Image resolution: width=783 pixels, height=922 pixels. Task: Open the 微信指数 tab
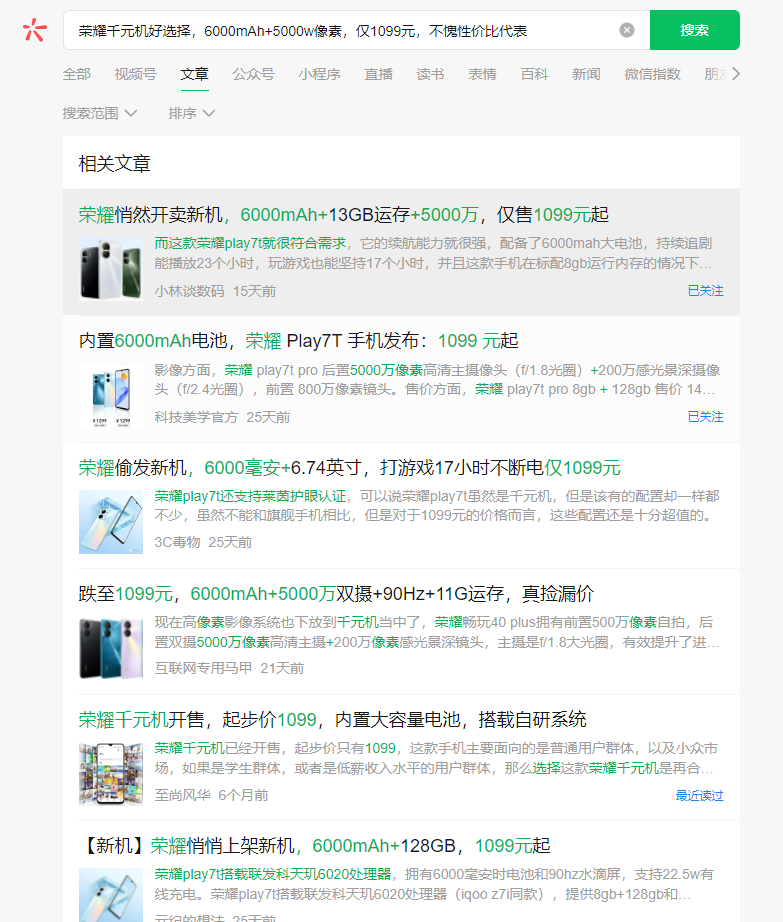pos(652,74)
